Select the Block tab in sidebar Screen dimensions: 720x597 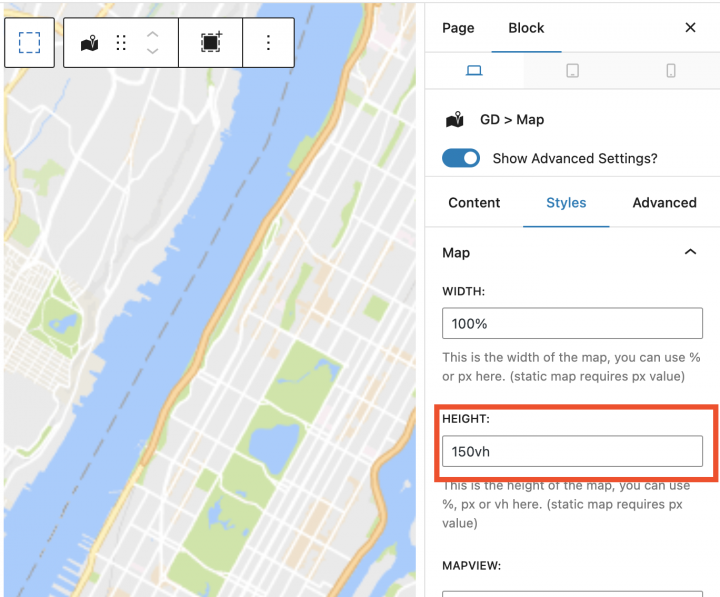(x=526, y=28)
